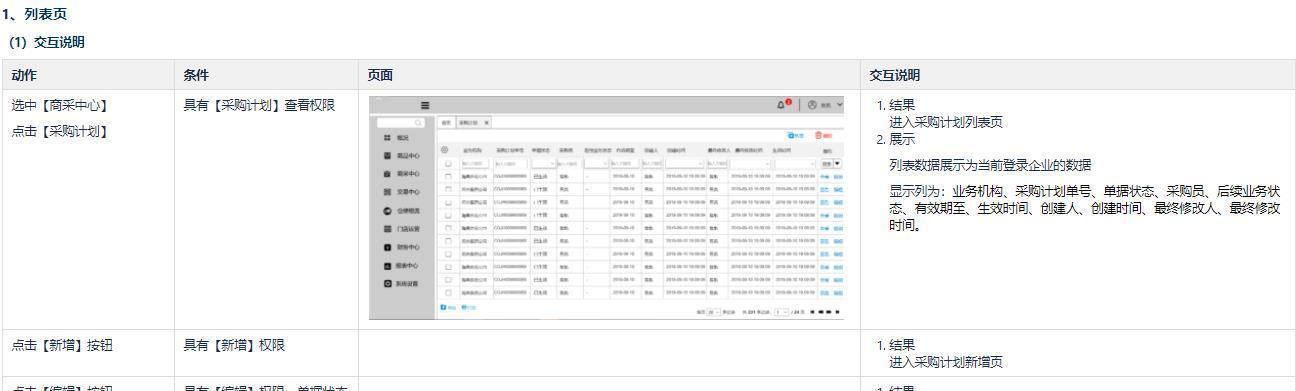Screen dimensions: 1296x391
Task: Click the blue 新增 button above table
Action: 796,135
